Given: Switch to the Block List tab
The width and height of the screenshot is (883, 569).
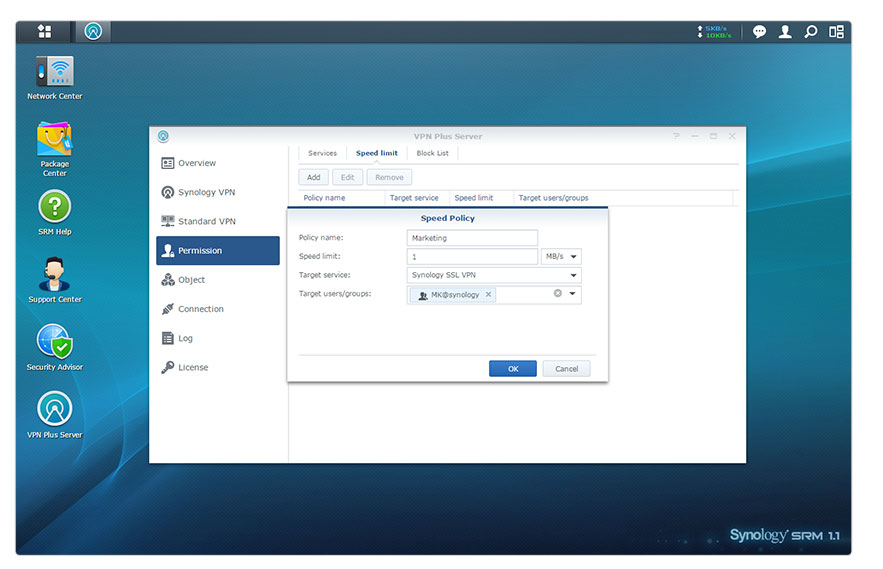Looking at the screenshot, I should [x=432, y=153].
